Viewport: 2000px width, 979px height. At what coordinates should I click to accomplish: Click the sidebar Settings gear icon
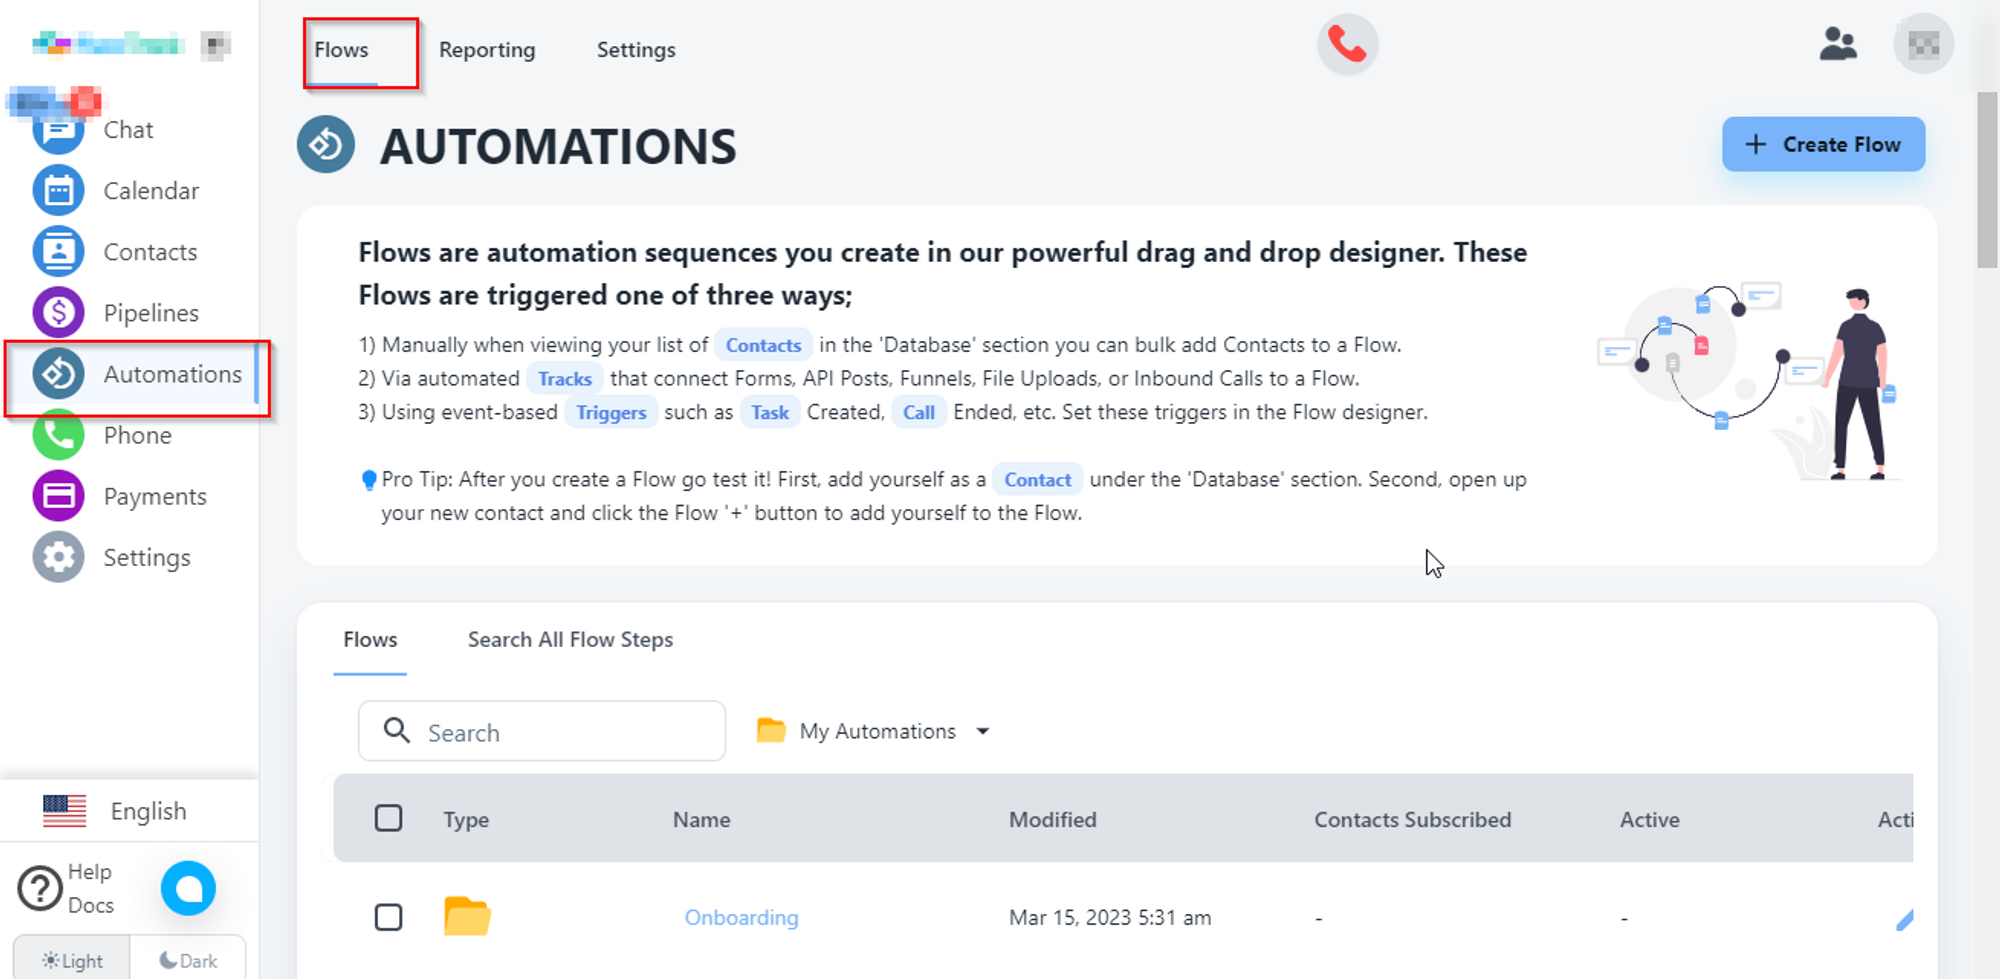point(58,557)
